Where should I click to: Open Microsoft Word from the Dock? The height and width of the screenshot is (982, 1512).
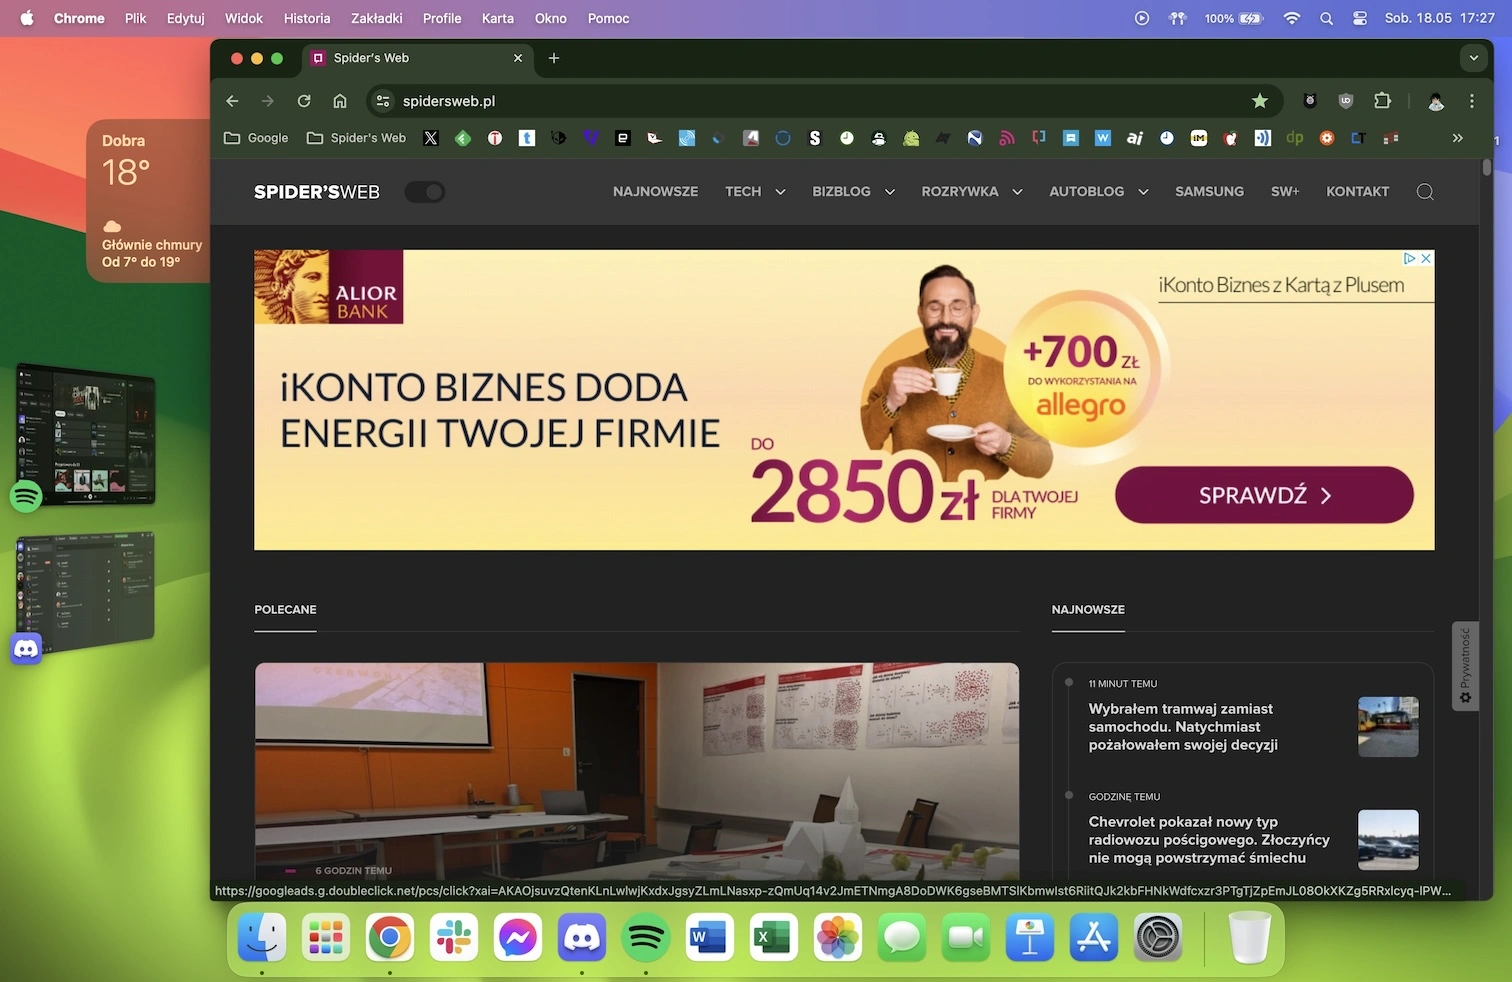(710, 938)
